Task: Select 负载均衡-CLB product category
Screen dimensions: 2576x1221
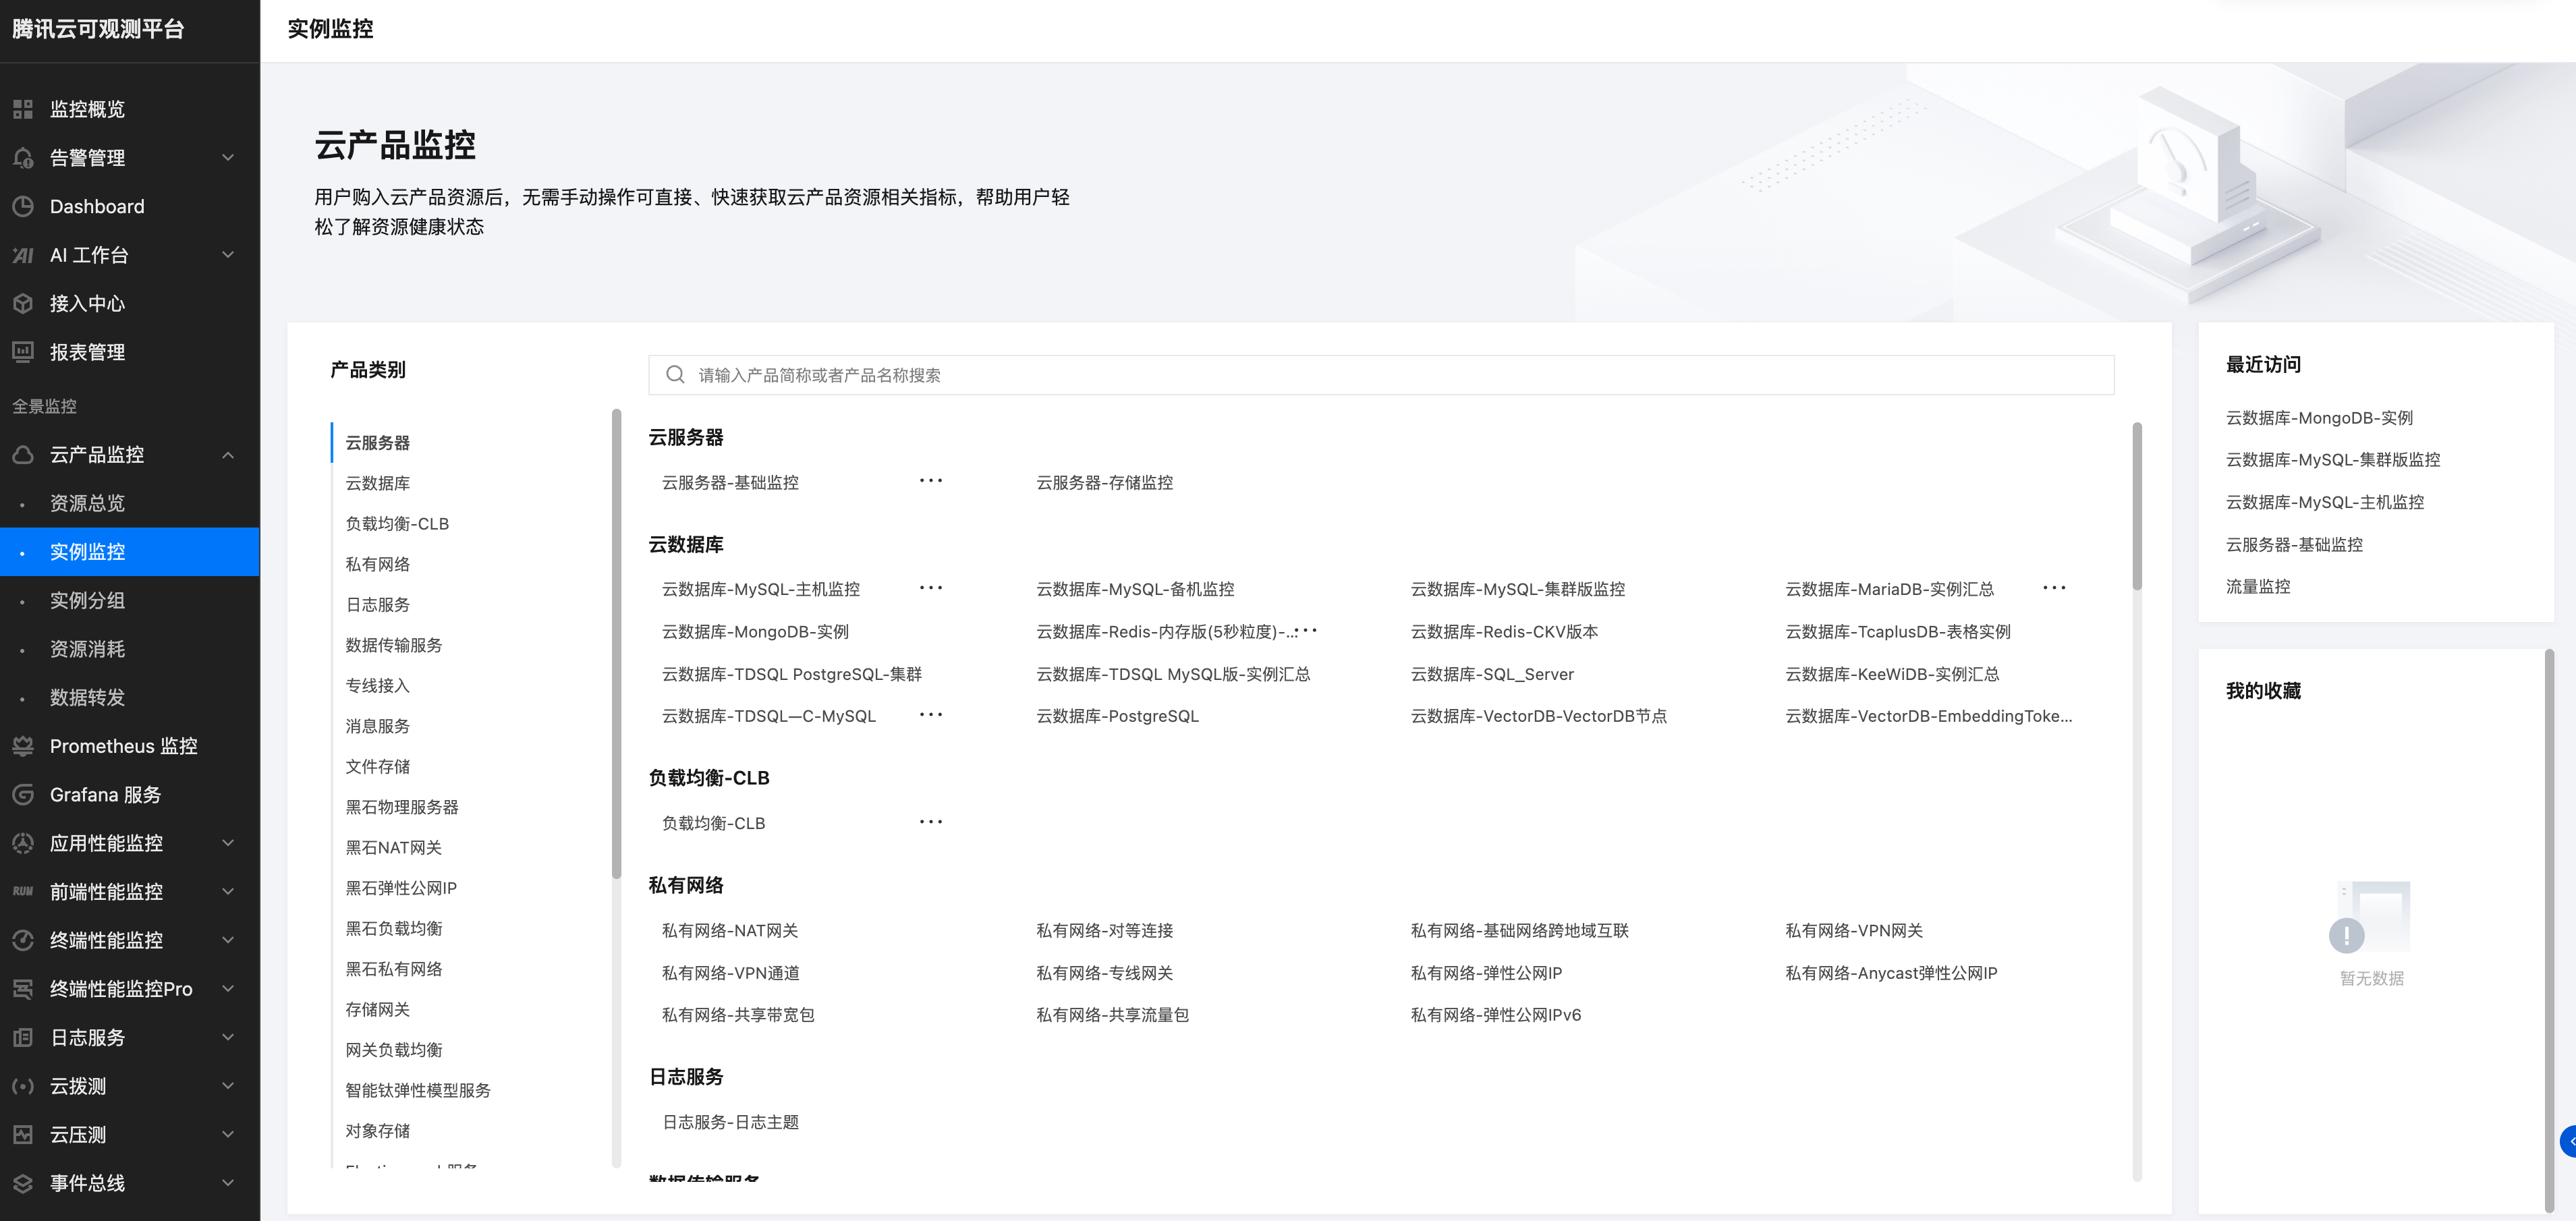Action: tap(397, 524)
